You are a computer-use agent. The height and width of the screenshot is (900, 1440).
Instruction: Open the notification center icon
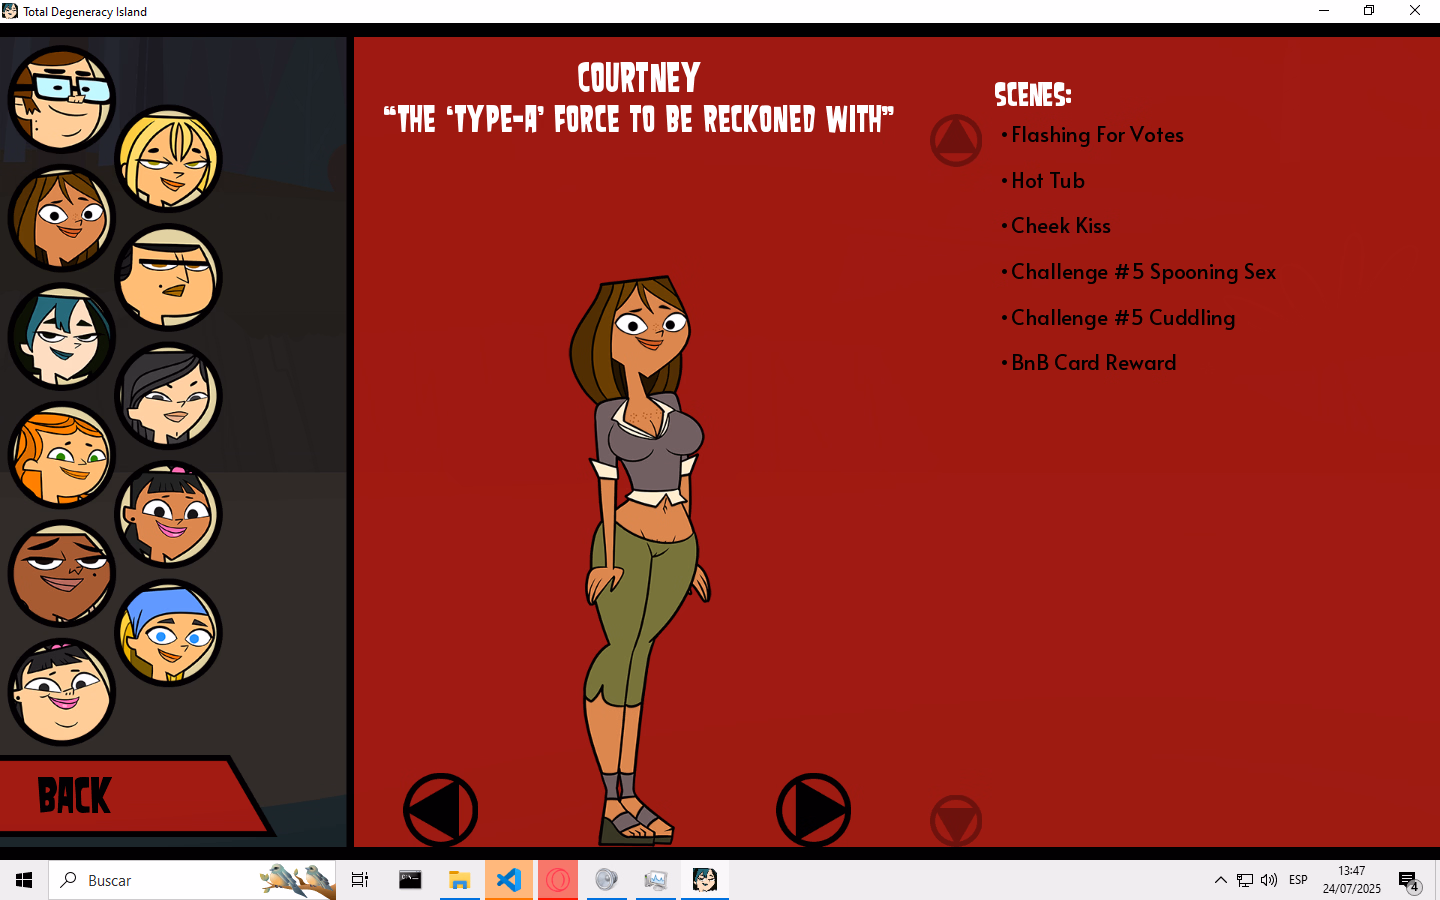coord(1409,880)
